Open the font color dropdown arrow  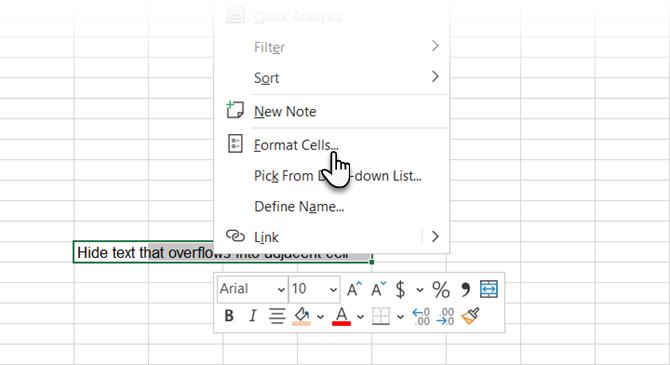click(360, 317)
